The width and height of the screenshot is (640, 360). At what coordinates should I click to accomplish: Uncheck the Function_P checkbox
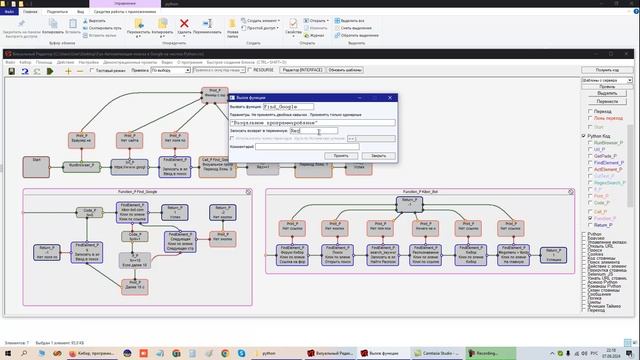point(590,218)
